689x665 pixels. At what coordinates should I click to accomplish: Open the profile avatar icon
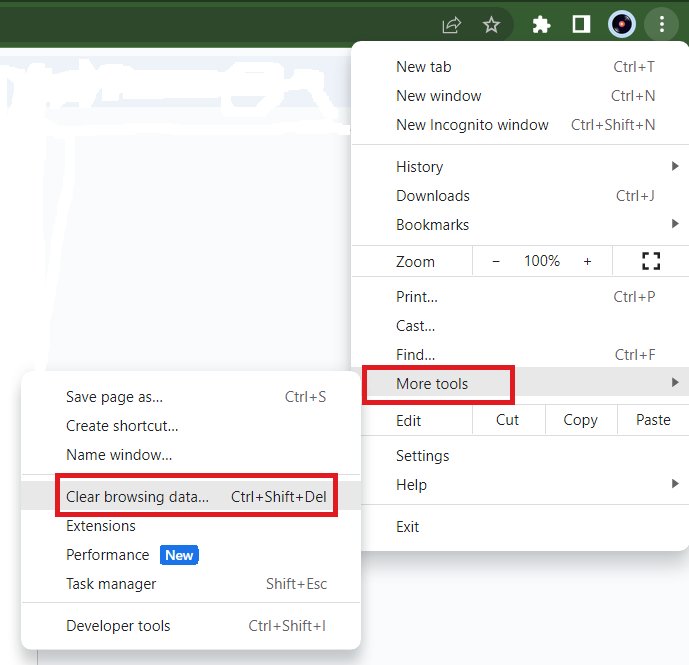(x=622, y=25)
